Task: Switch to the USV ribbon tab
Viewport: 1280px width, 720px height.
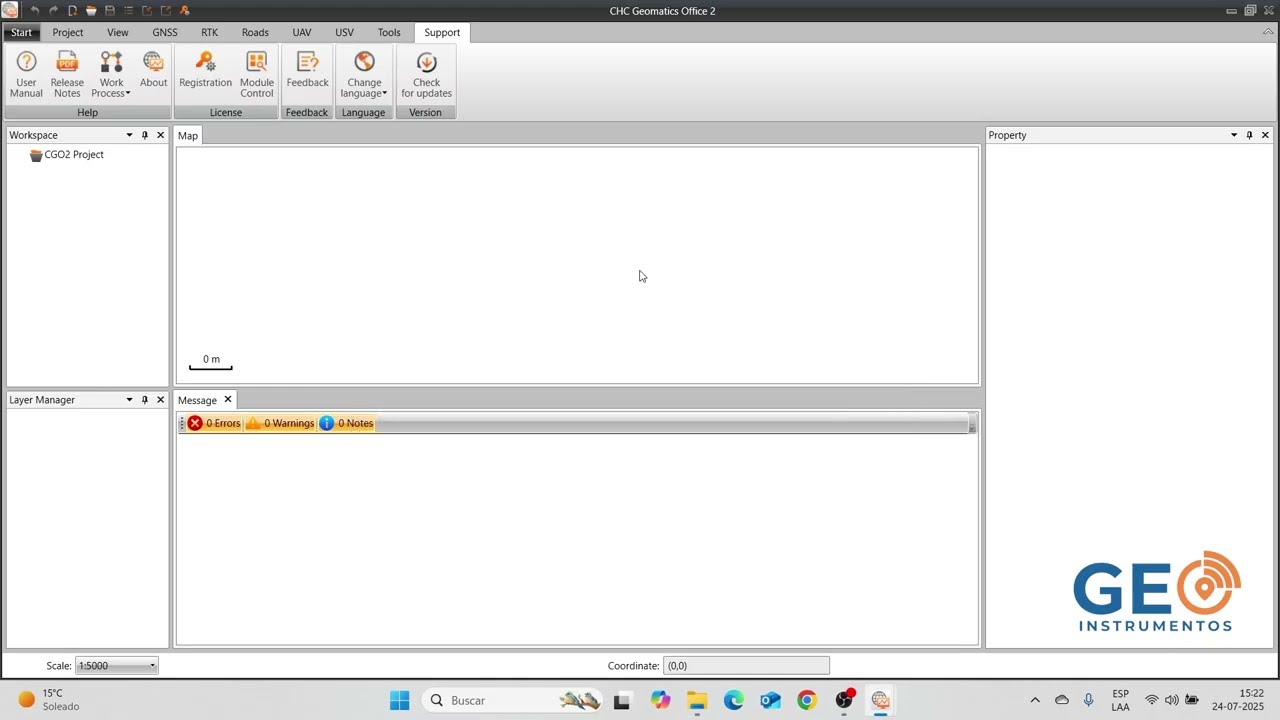Action: [344, 32]
